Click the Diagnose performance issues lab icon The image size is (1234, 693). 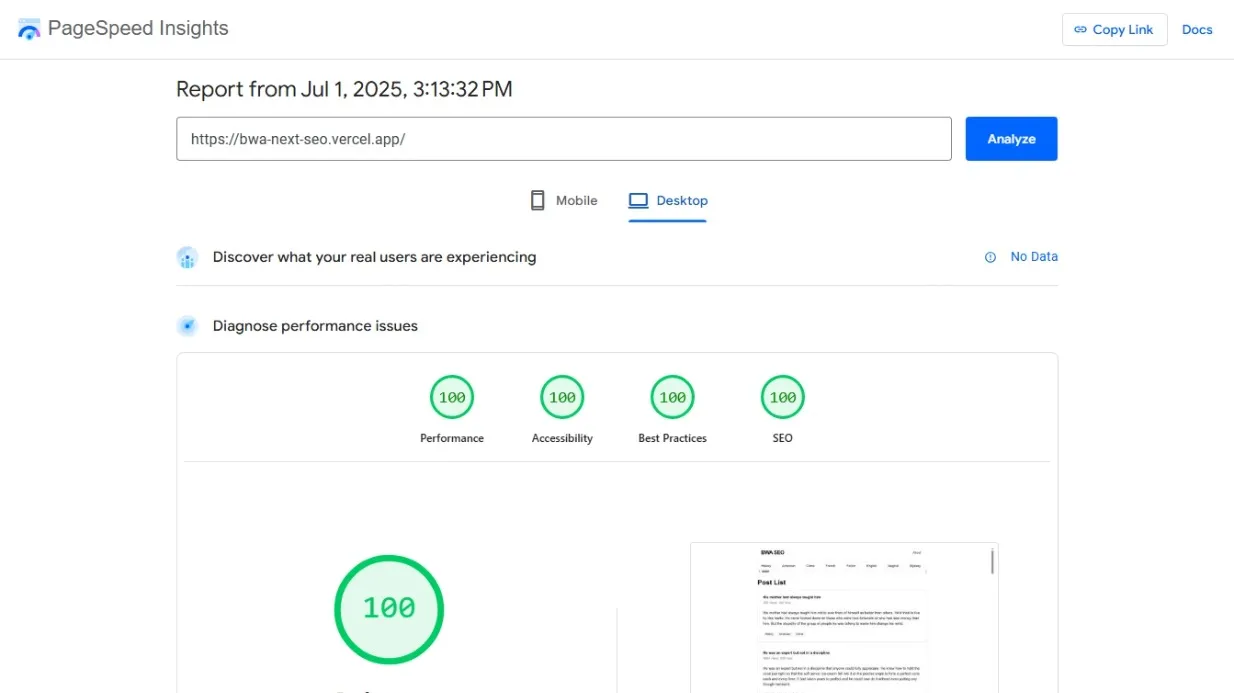click(x=188, y=325)
